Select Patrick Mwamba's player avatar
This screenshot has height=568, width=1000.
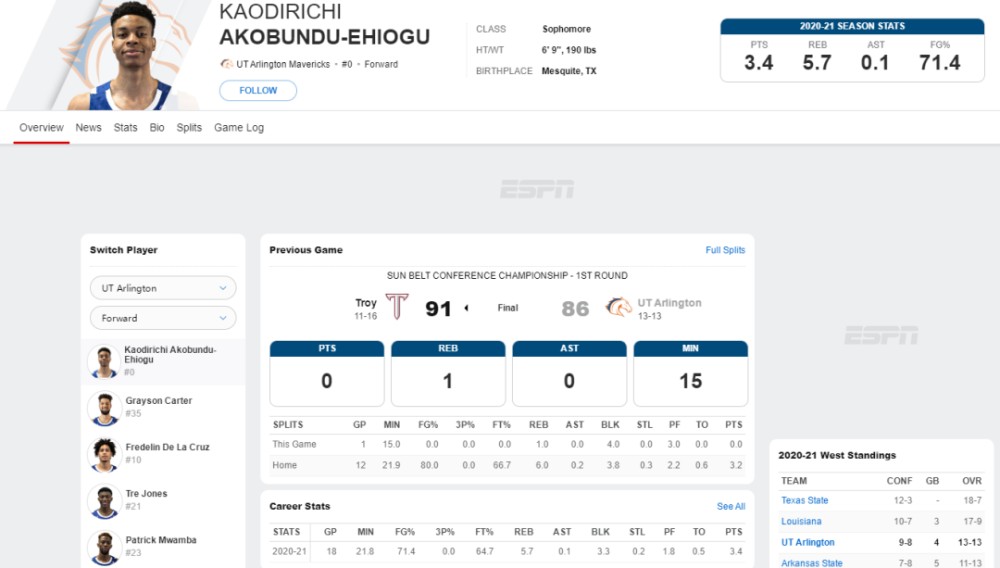point(104,548)
